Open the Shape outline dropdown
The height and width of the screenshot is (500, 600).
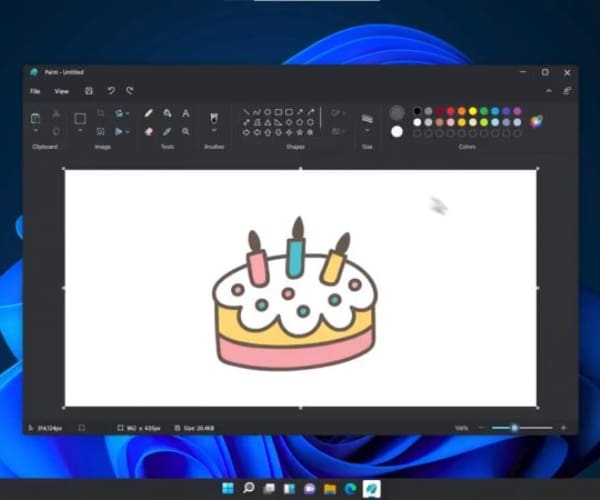pyautogui.click(x=338, y=113)
